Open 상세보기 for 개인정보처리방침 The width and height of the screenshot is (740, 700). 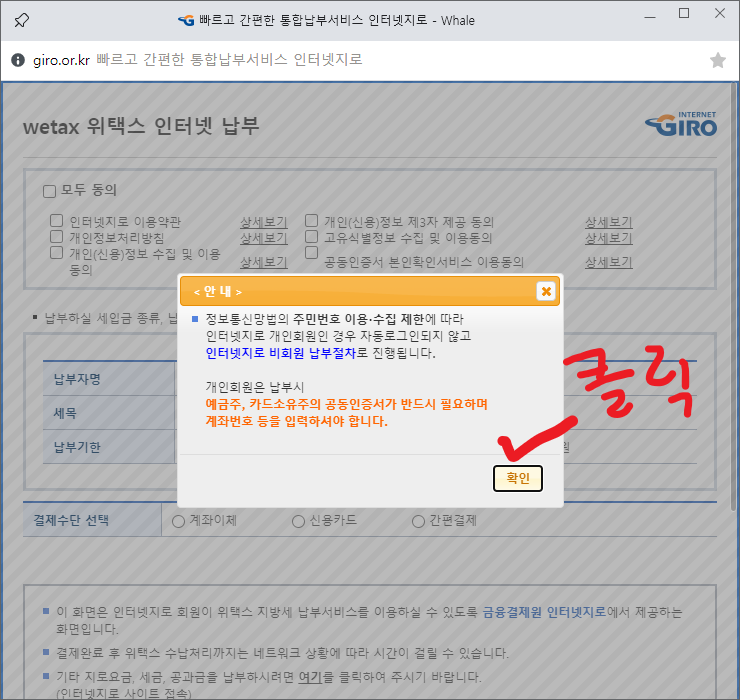pos(264,238)
